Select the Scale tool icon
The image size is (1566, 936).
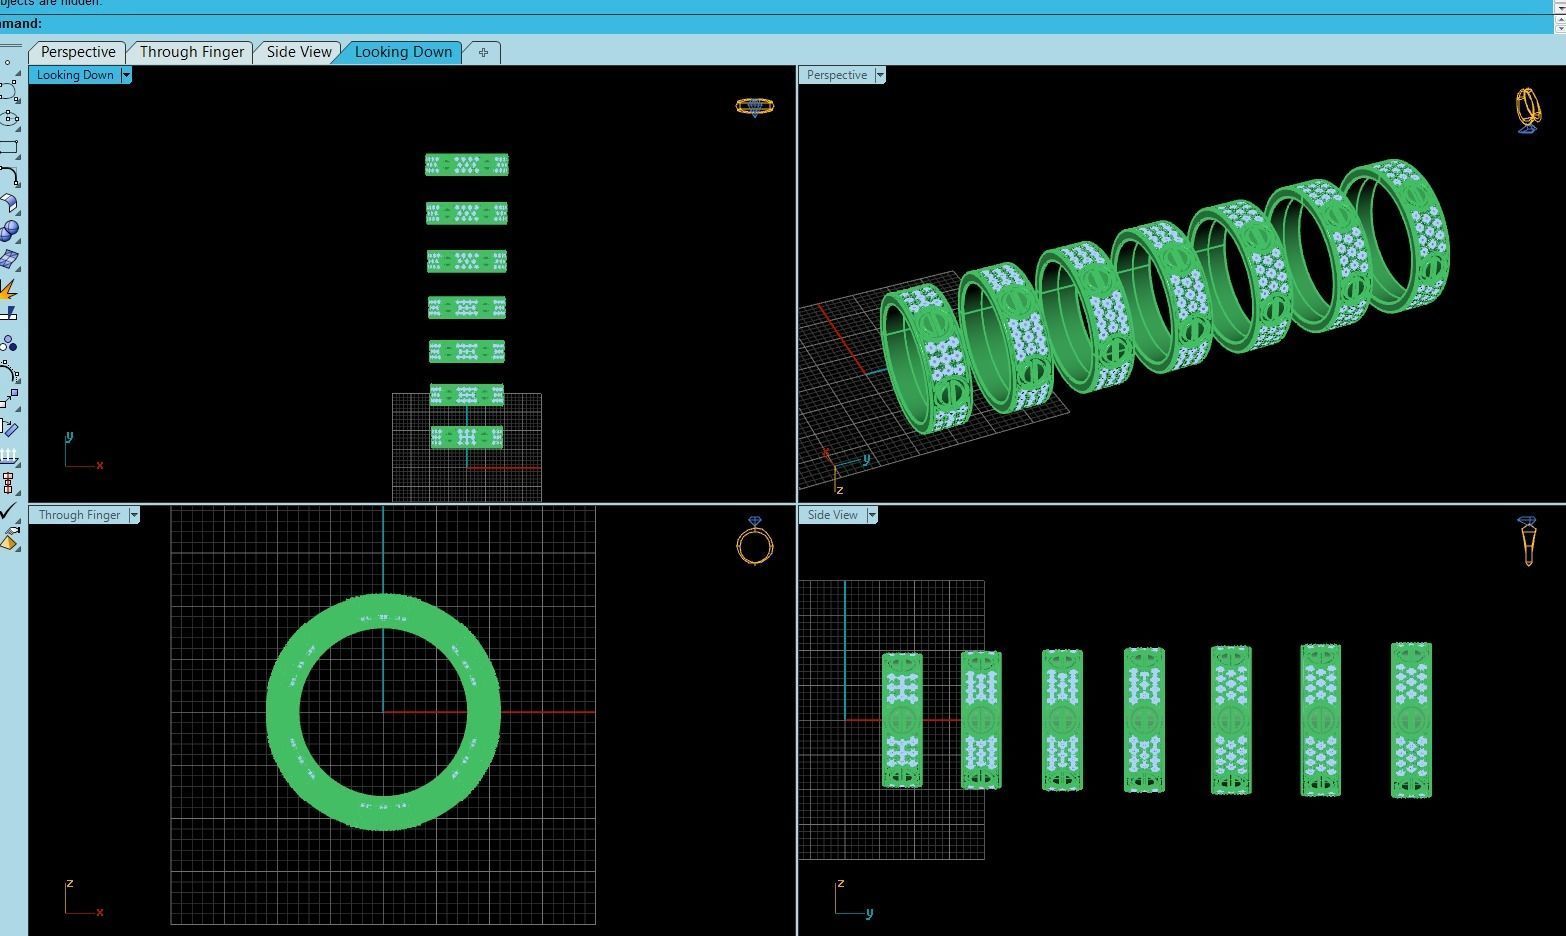click(9, 400)
